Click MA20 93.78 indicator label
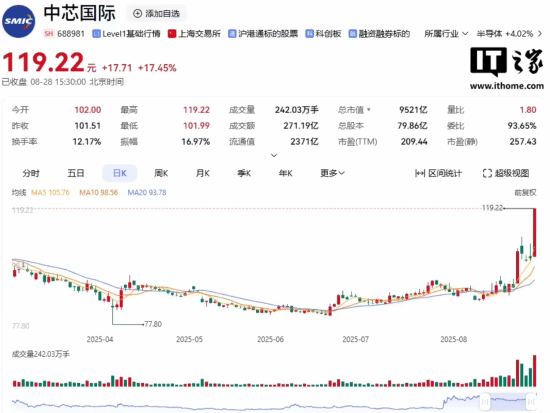This screenshot has height=413, width=550. point(147,193)
